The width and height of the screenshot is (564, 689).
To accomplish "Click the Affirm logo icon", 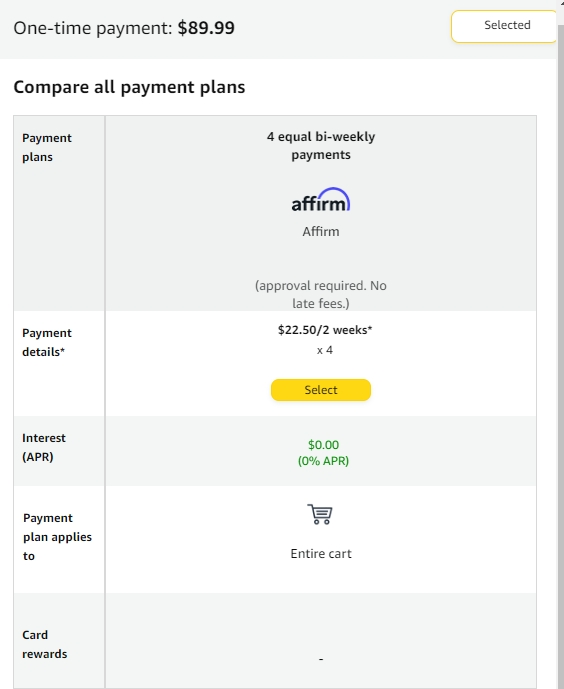I will coord(321,200).
